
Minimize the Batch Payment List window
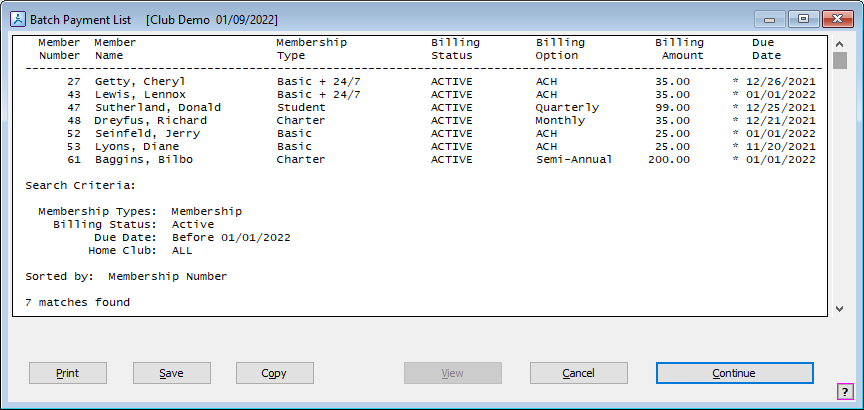(x=773, y=19)
